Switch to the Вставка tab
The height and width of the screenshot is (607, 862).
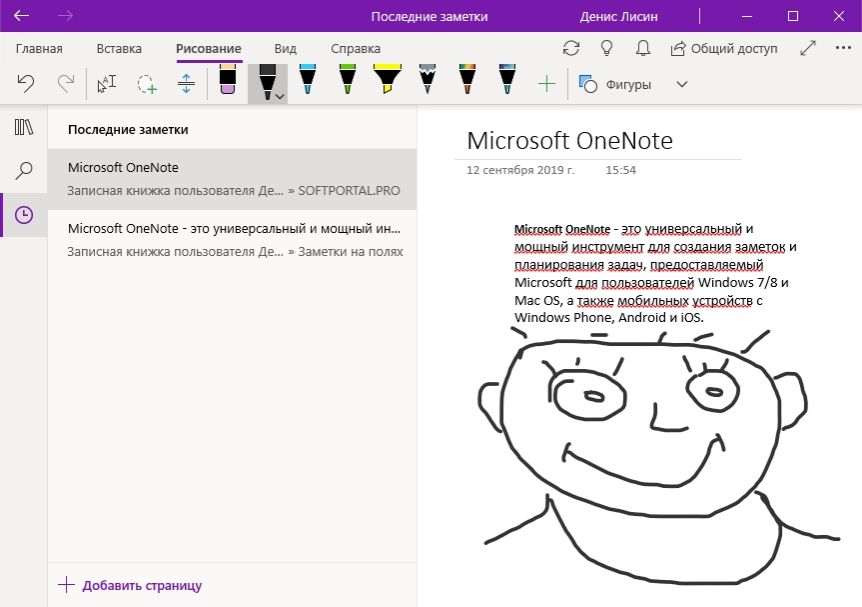pyautogui.click(x=119, y=48)
